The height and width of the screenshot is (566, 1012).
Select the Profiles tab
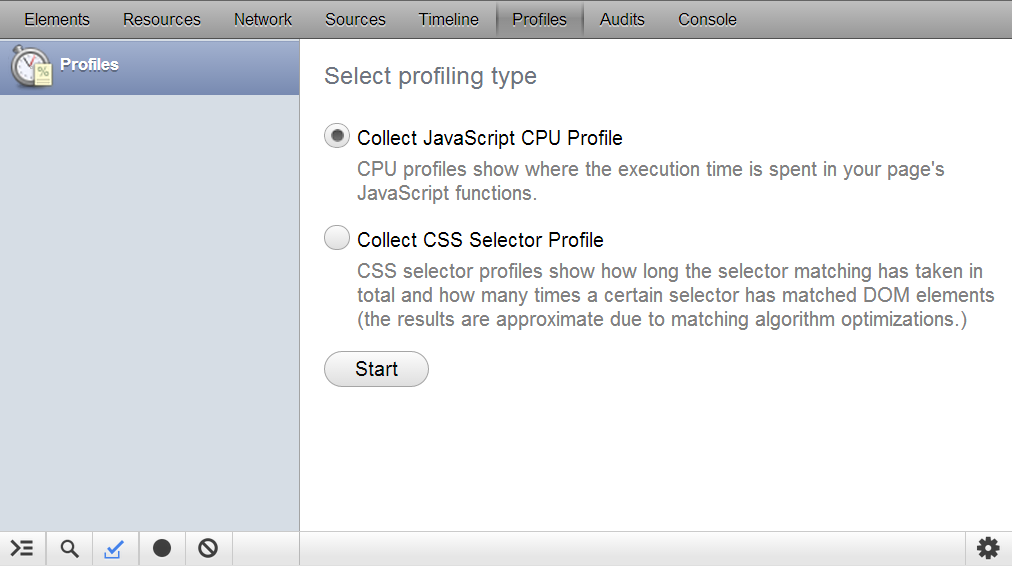pyautogui.click(x=539, y=19)
